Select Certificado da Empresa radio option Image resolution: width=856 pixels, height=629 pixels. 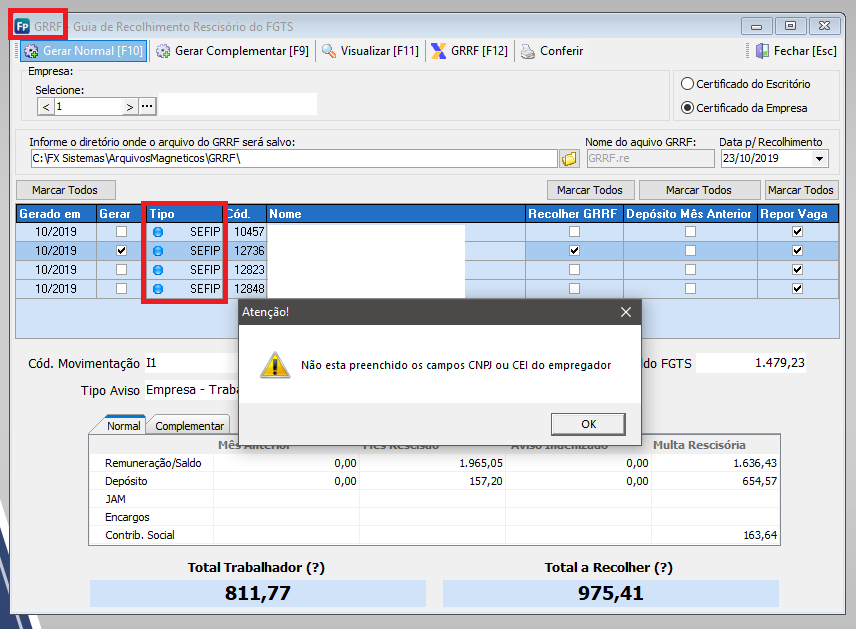click(687, 108)
